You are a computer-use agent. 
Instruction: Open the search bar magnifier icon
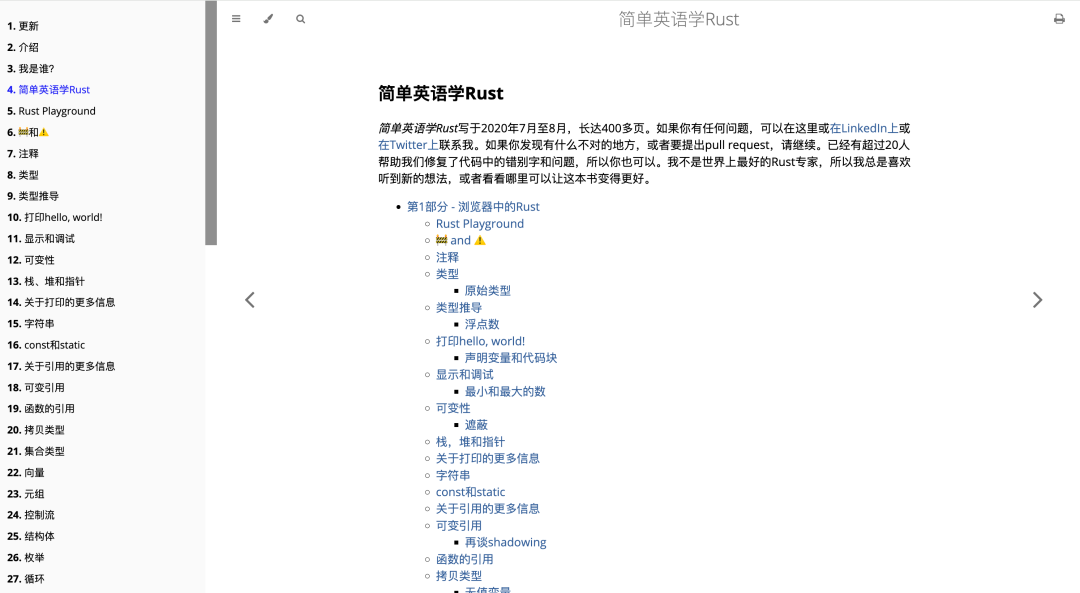tap(300, 19)
